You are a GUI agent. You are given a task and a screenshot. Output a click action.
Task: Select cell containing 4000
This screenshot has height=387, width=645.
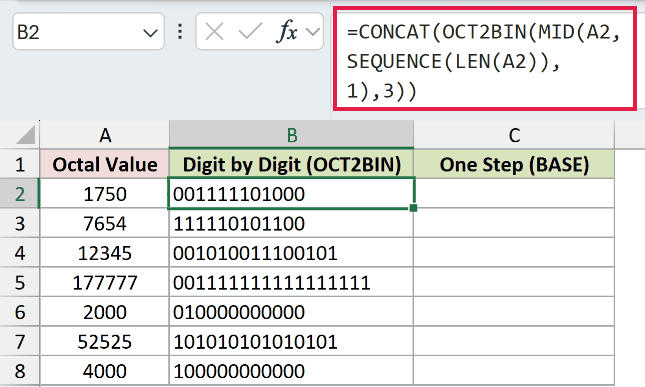[104, 371]
